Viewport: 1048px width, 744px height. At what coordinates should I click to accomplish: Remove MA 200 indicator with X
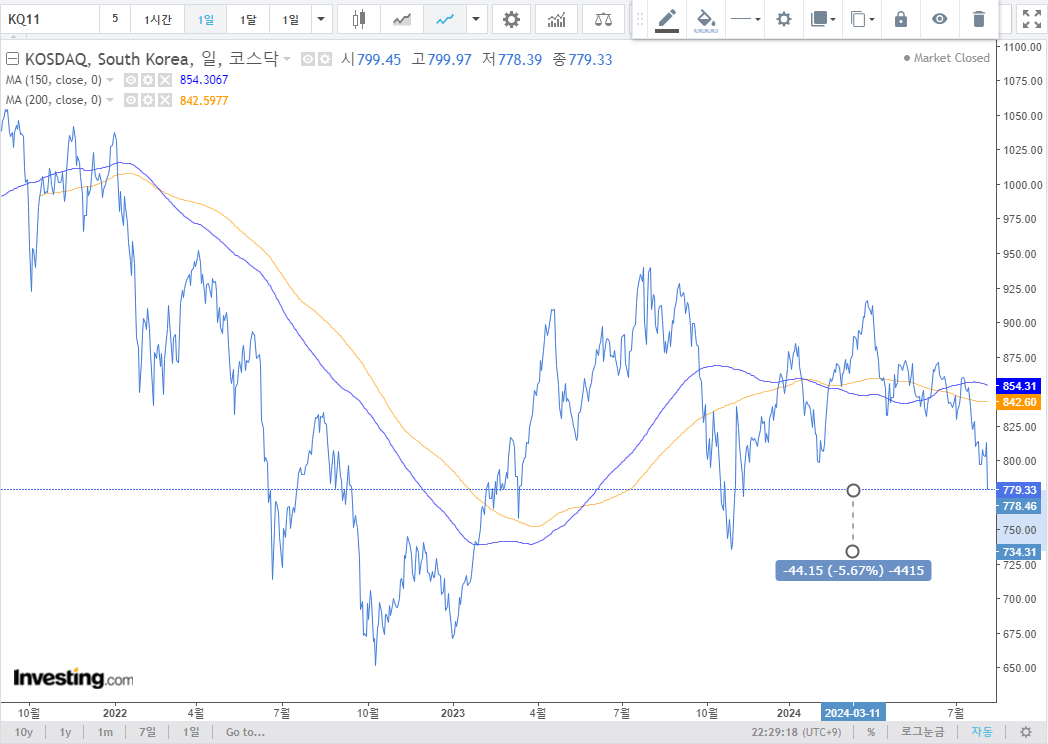164,100
